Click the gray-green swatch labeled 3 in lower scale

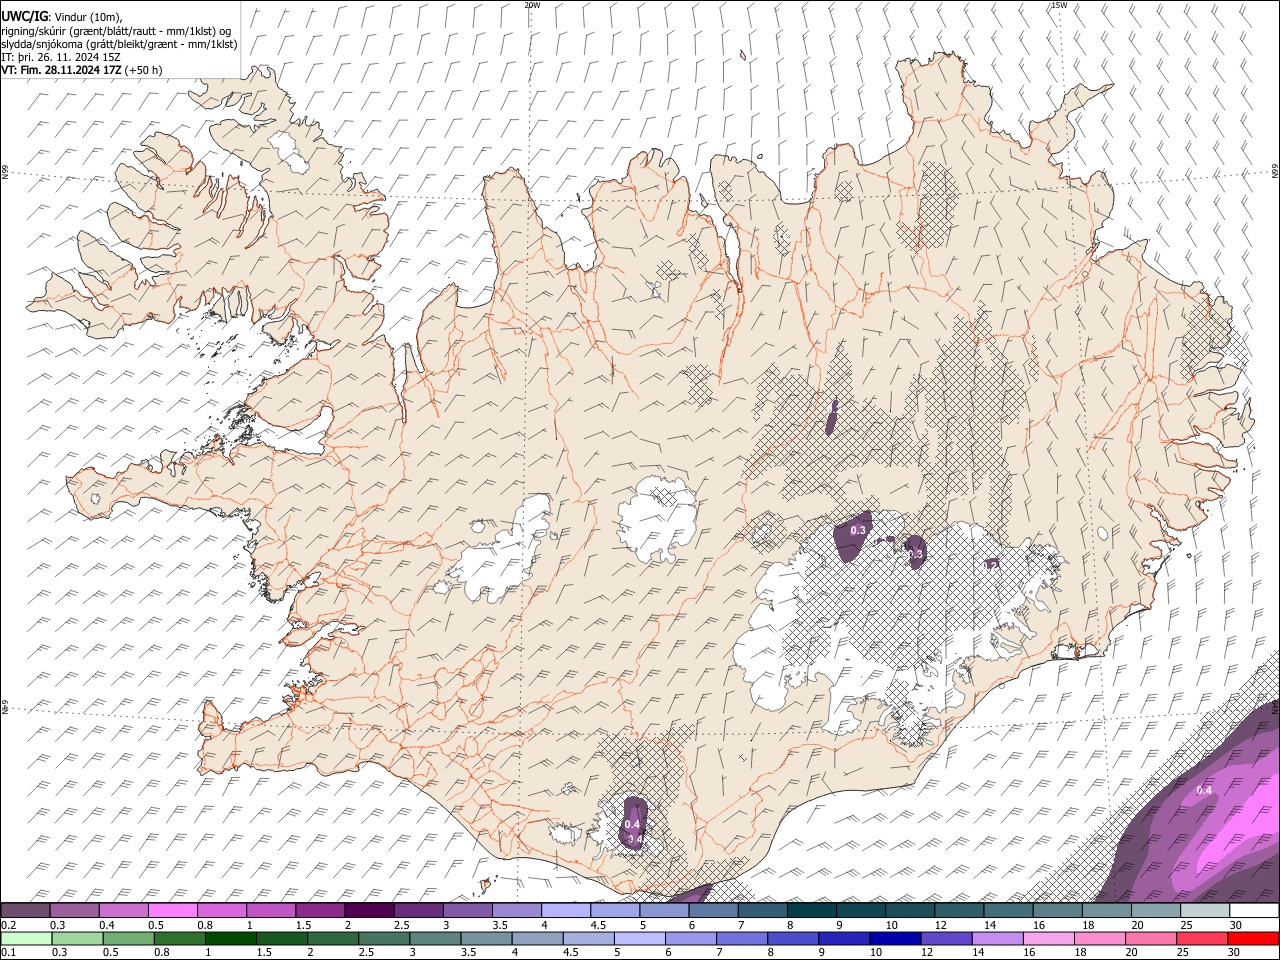tap(435, 938)
